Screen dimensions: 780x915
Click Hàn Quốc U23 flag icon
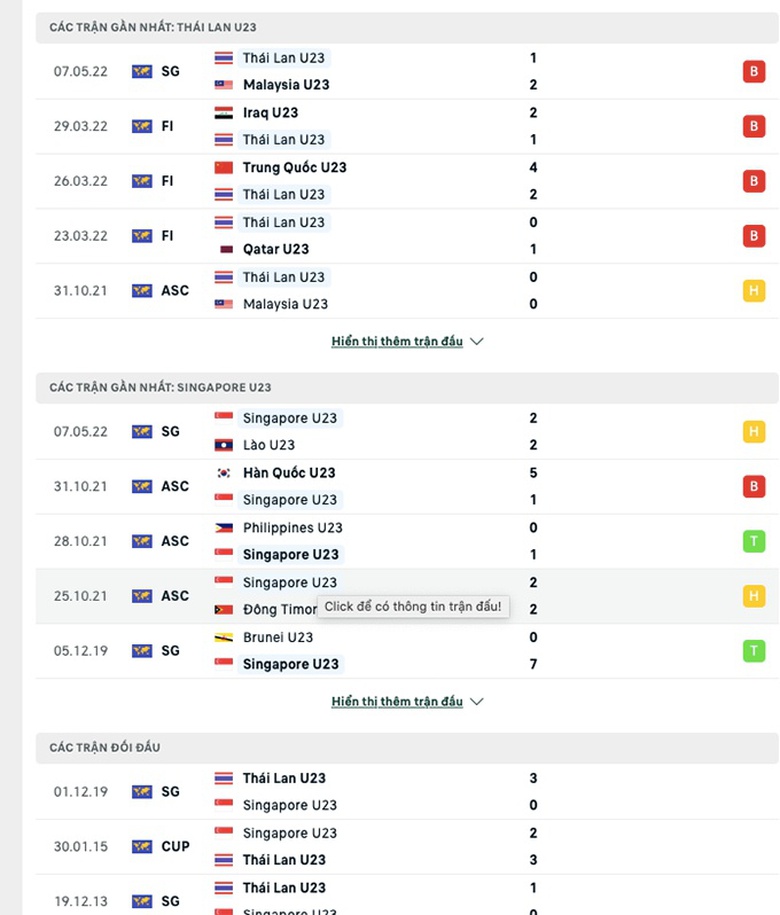click(x=224, y=473)
